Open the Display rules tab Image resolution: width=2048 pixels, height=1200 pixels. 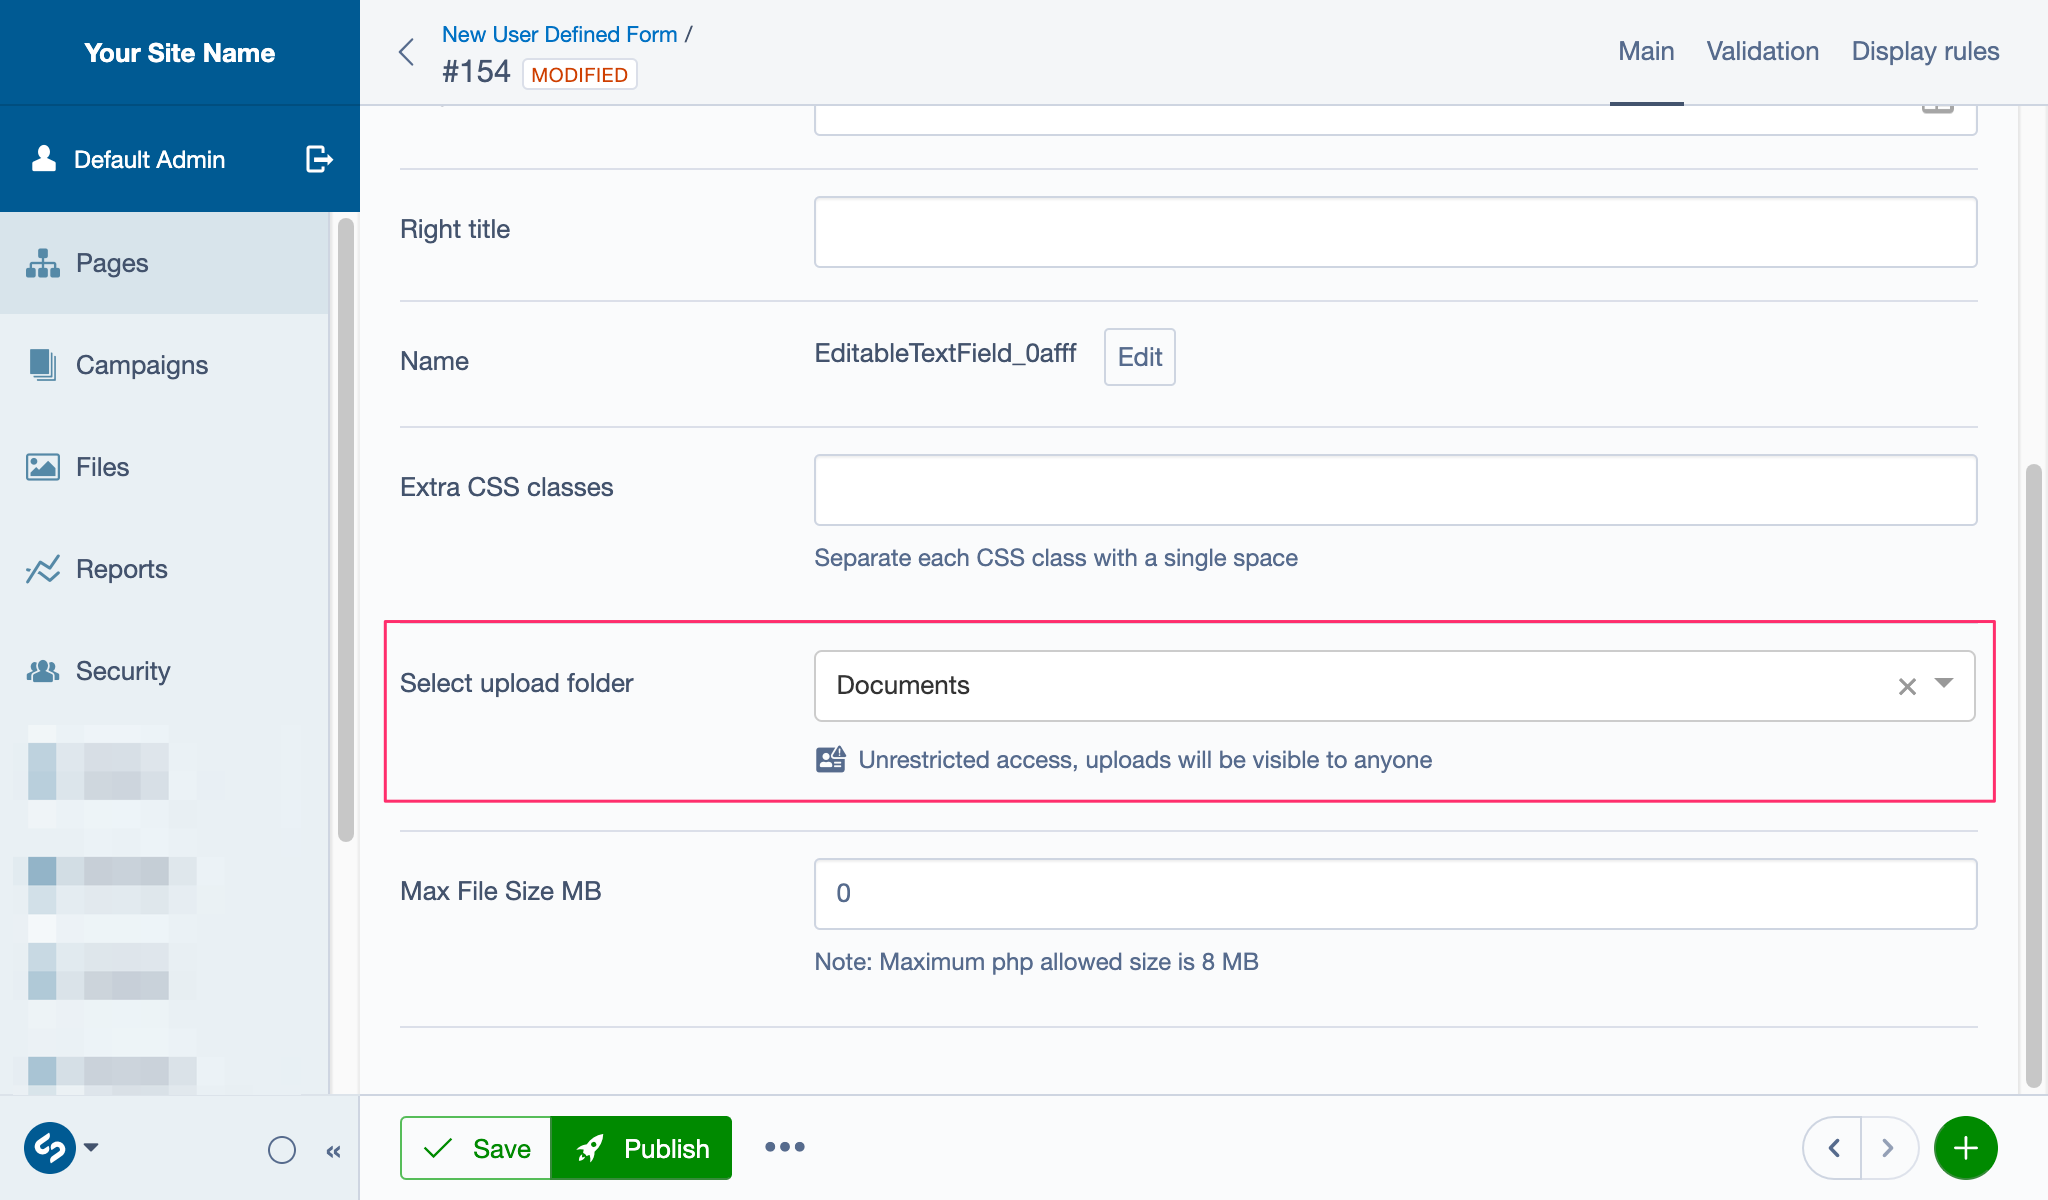pos(1924,51)
